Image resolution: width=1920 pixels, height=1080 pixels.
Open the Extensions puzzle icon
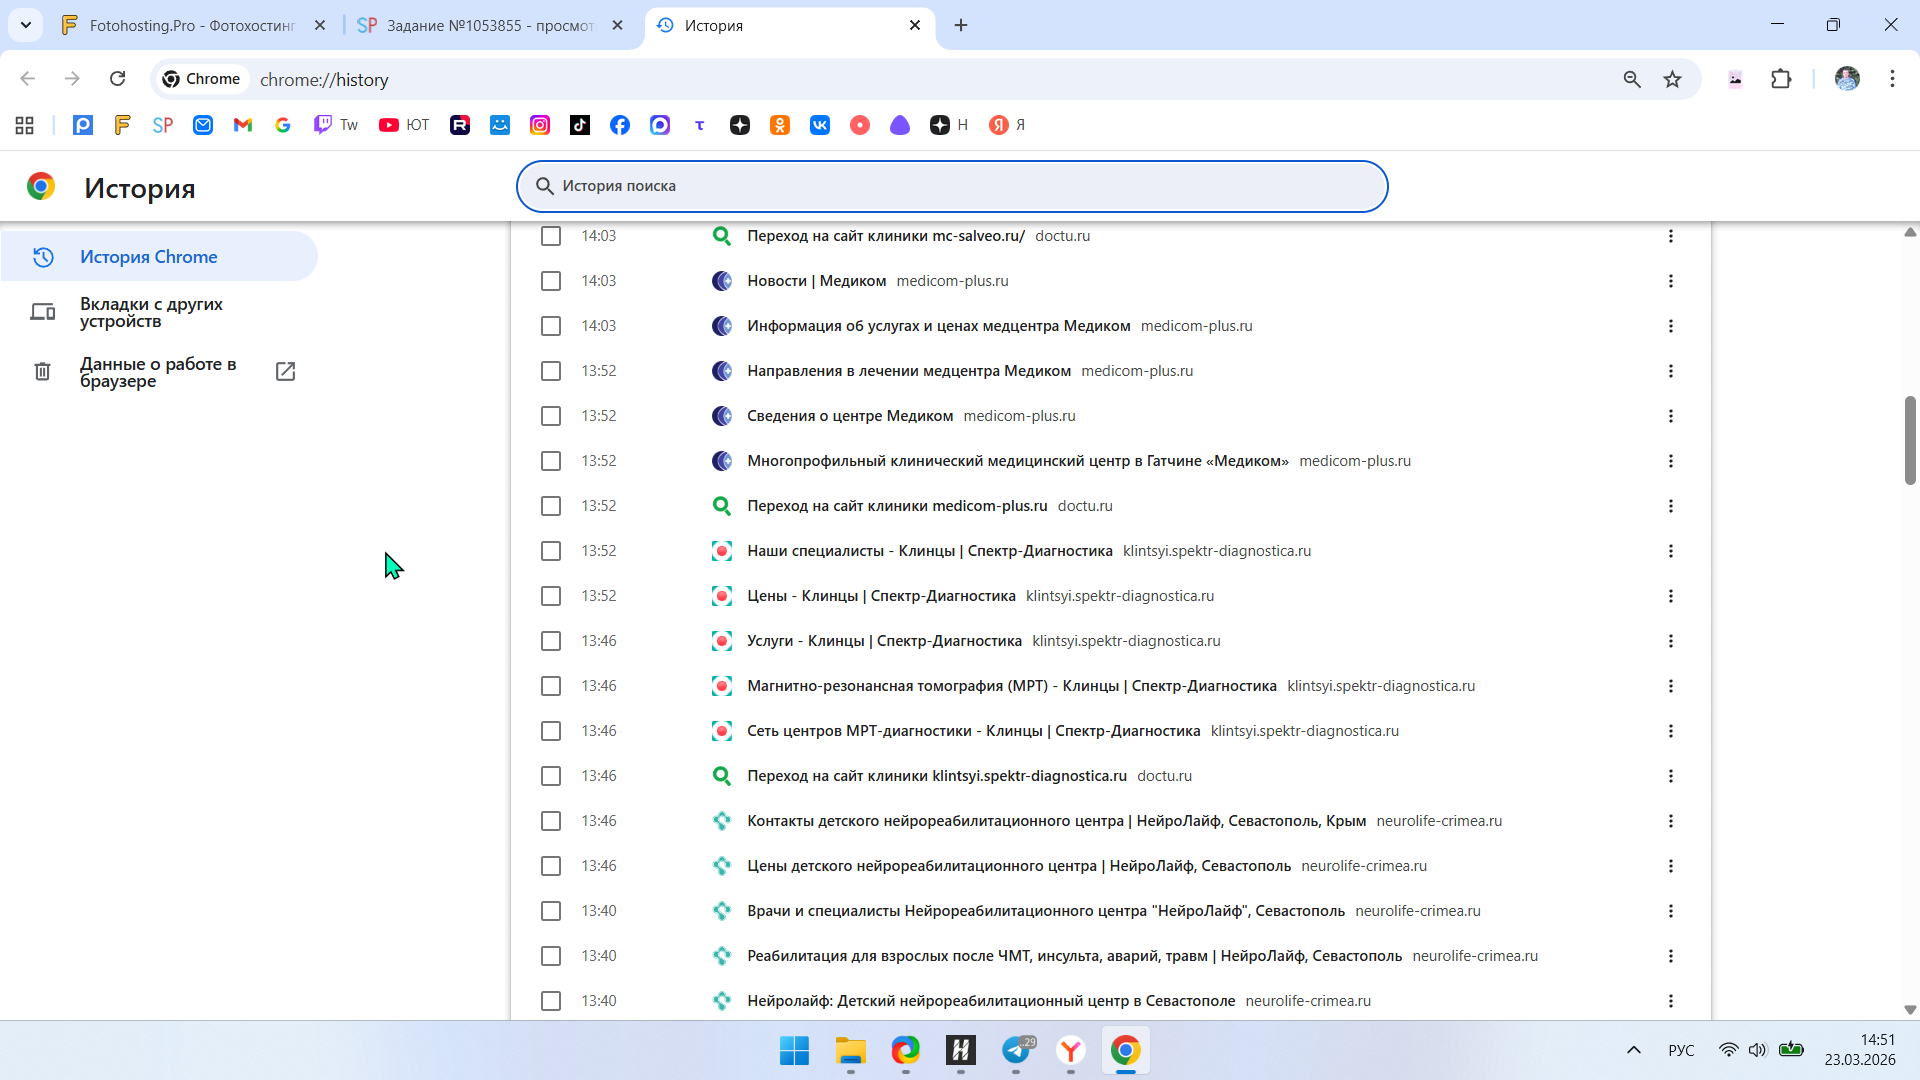click(x=1781, y=79)
